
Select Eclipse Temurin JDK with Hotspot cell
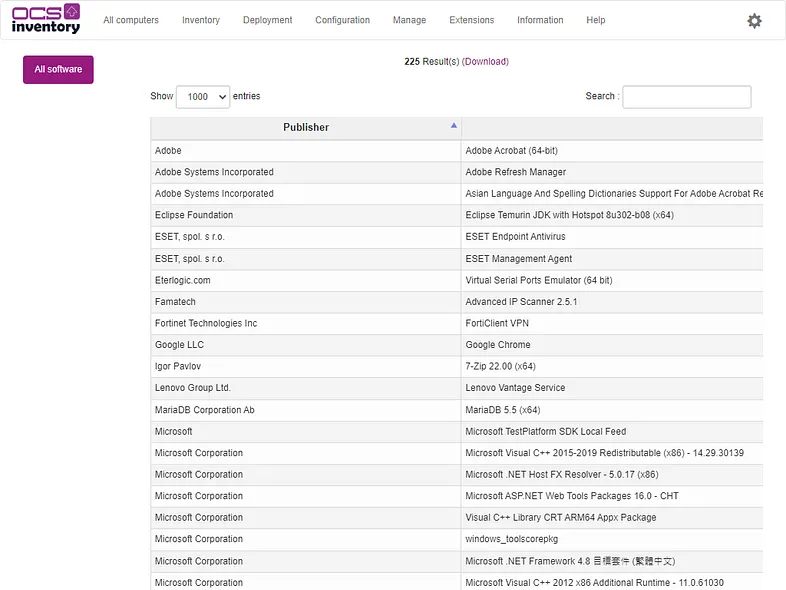(612, 215)
